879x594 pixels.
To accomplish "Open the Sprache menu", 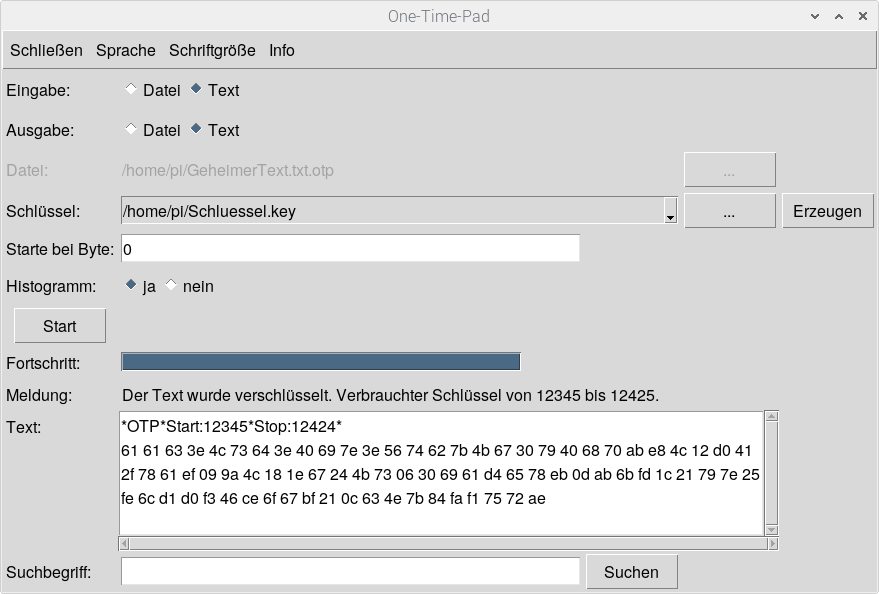I will pos(126,50).
